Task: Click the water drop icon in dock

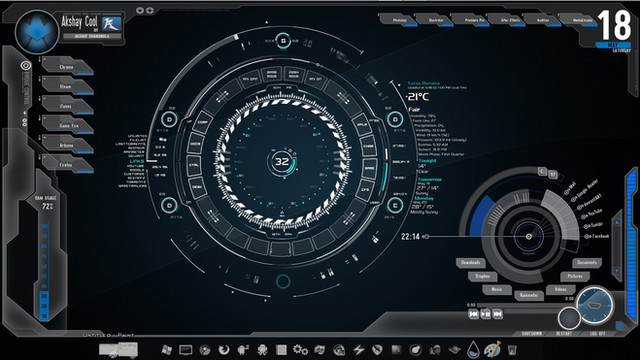Action: pyautogui.click(x=473, y=349)
